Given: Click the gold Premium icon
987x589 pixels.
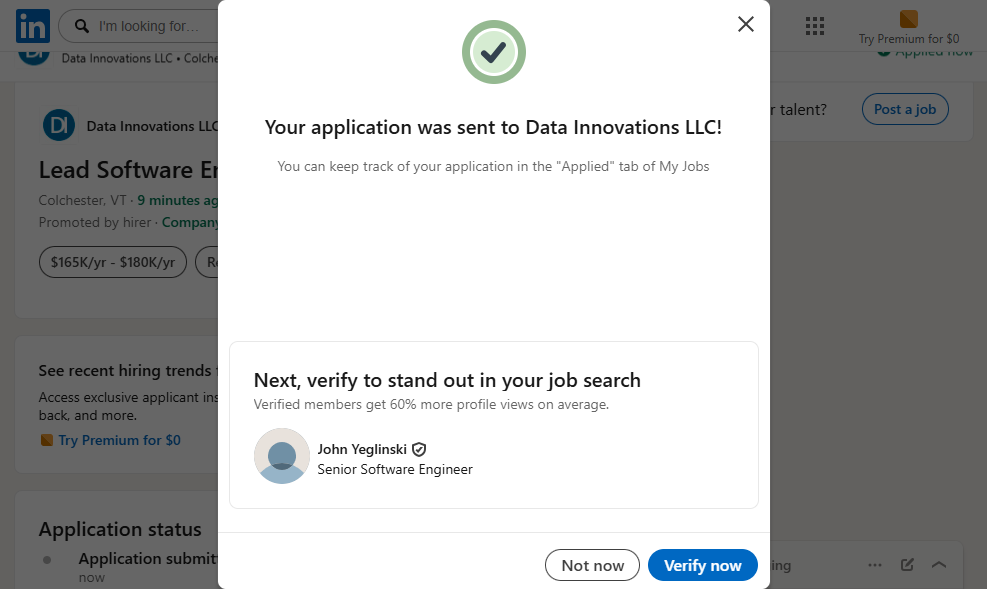Looking at the screenshot, I should pos(908,19).
